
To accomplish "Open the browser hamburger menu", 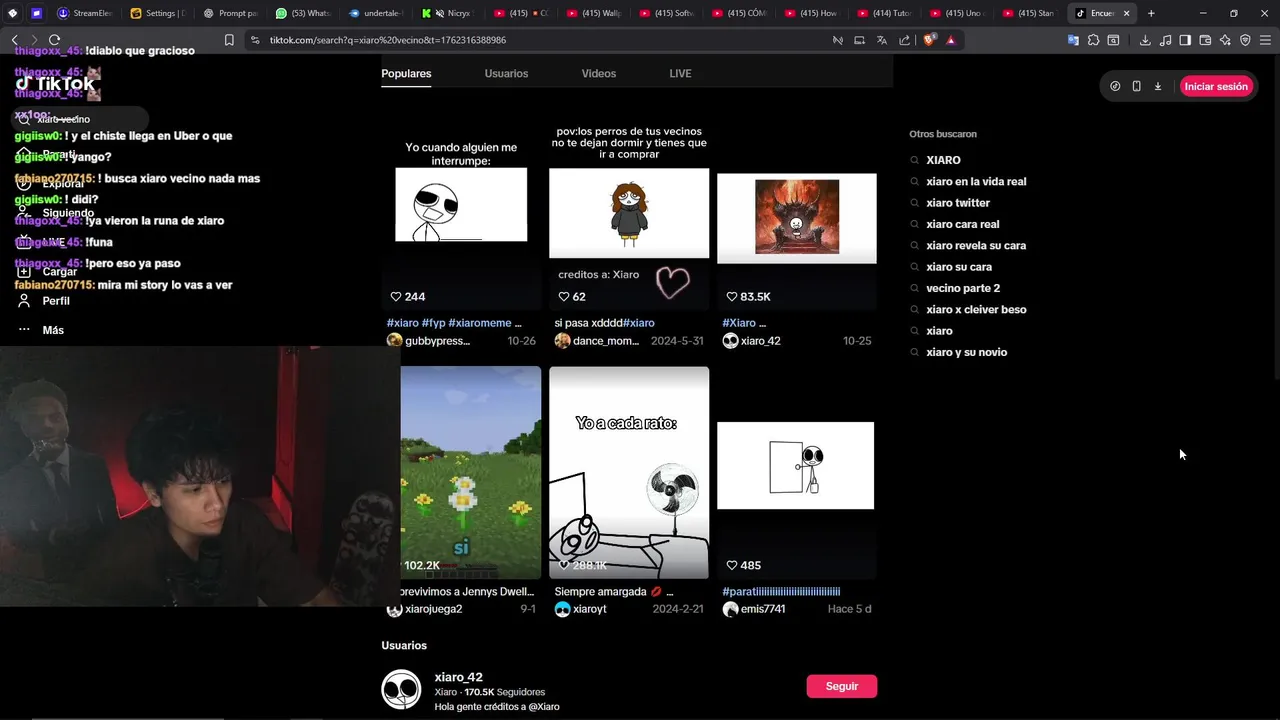I will (1265, 40).
